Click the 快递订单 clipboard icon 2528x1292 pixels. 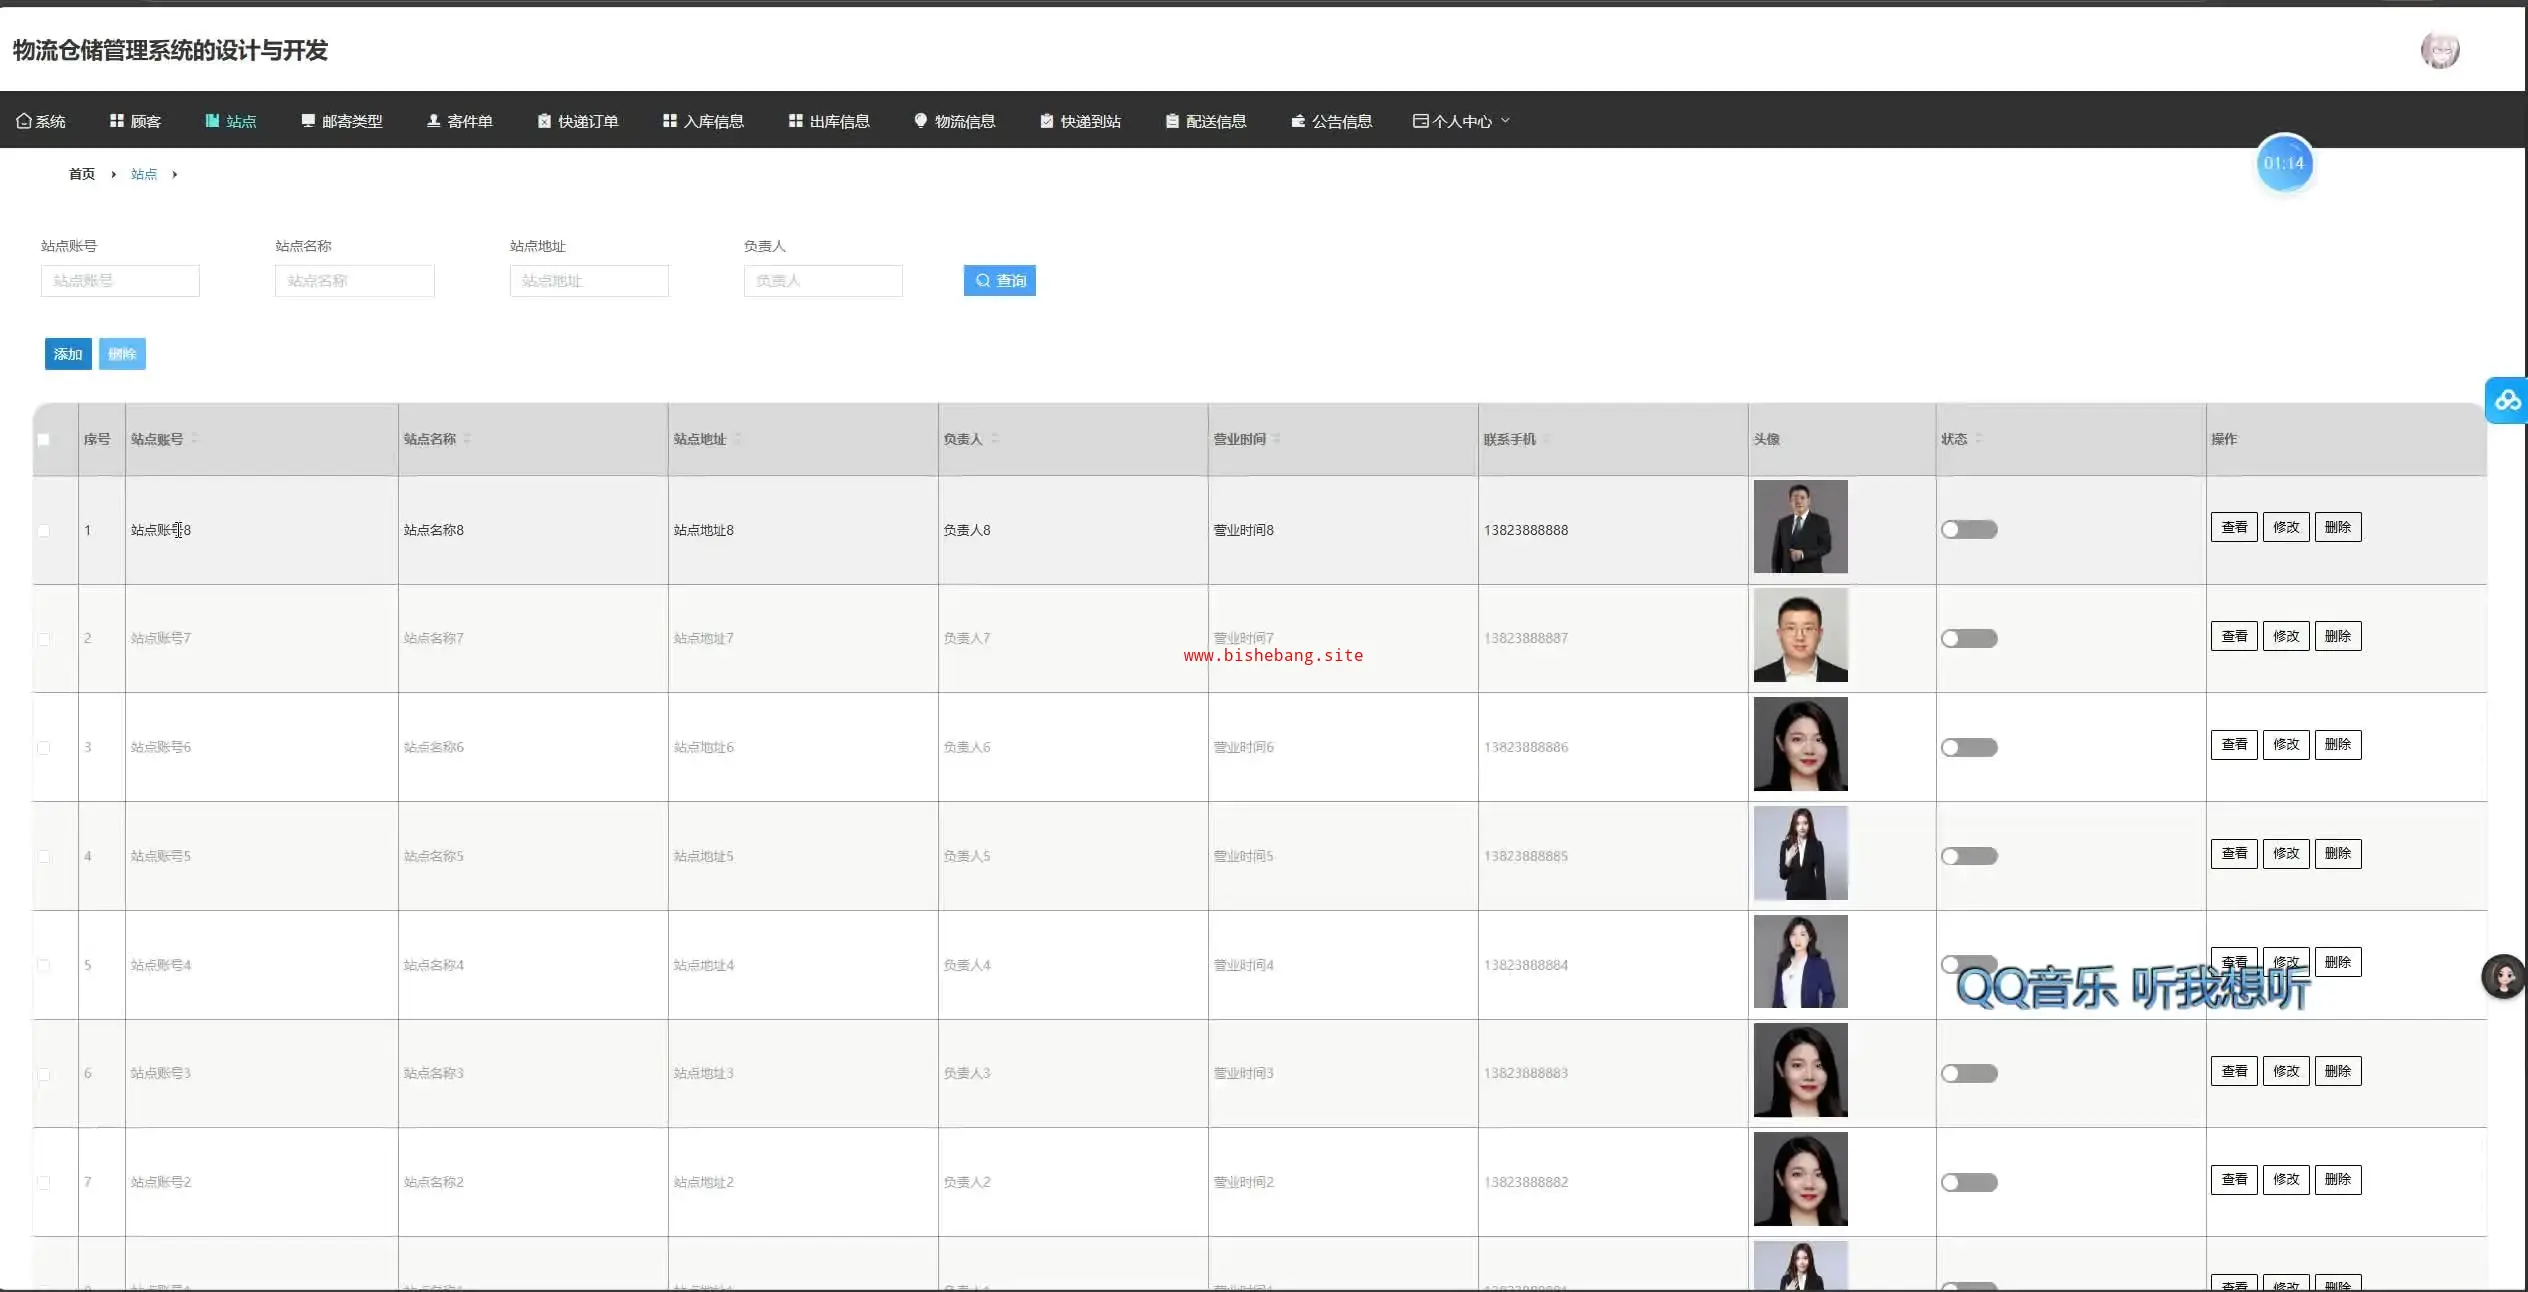coord(544,121)
